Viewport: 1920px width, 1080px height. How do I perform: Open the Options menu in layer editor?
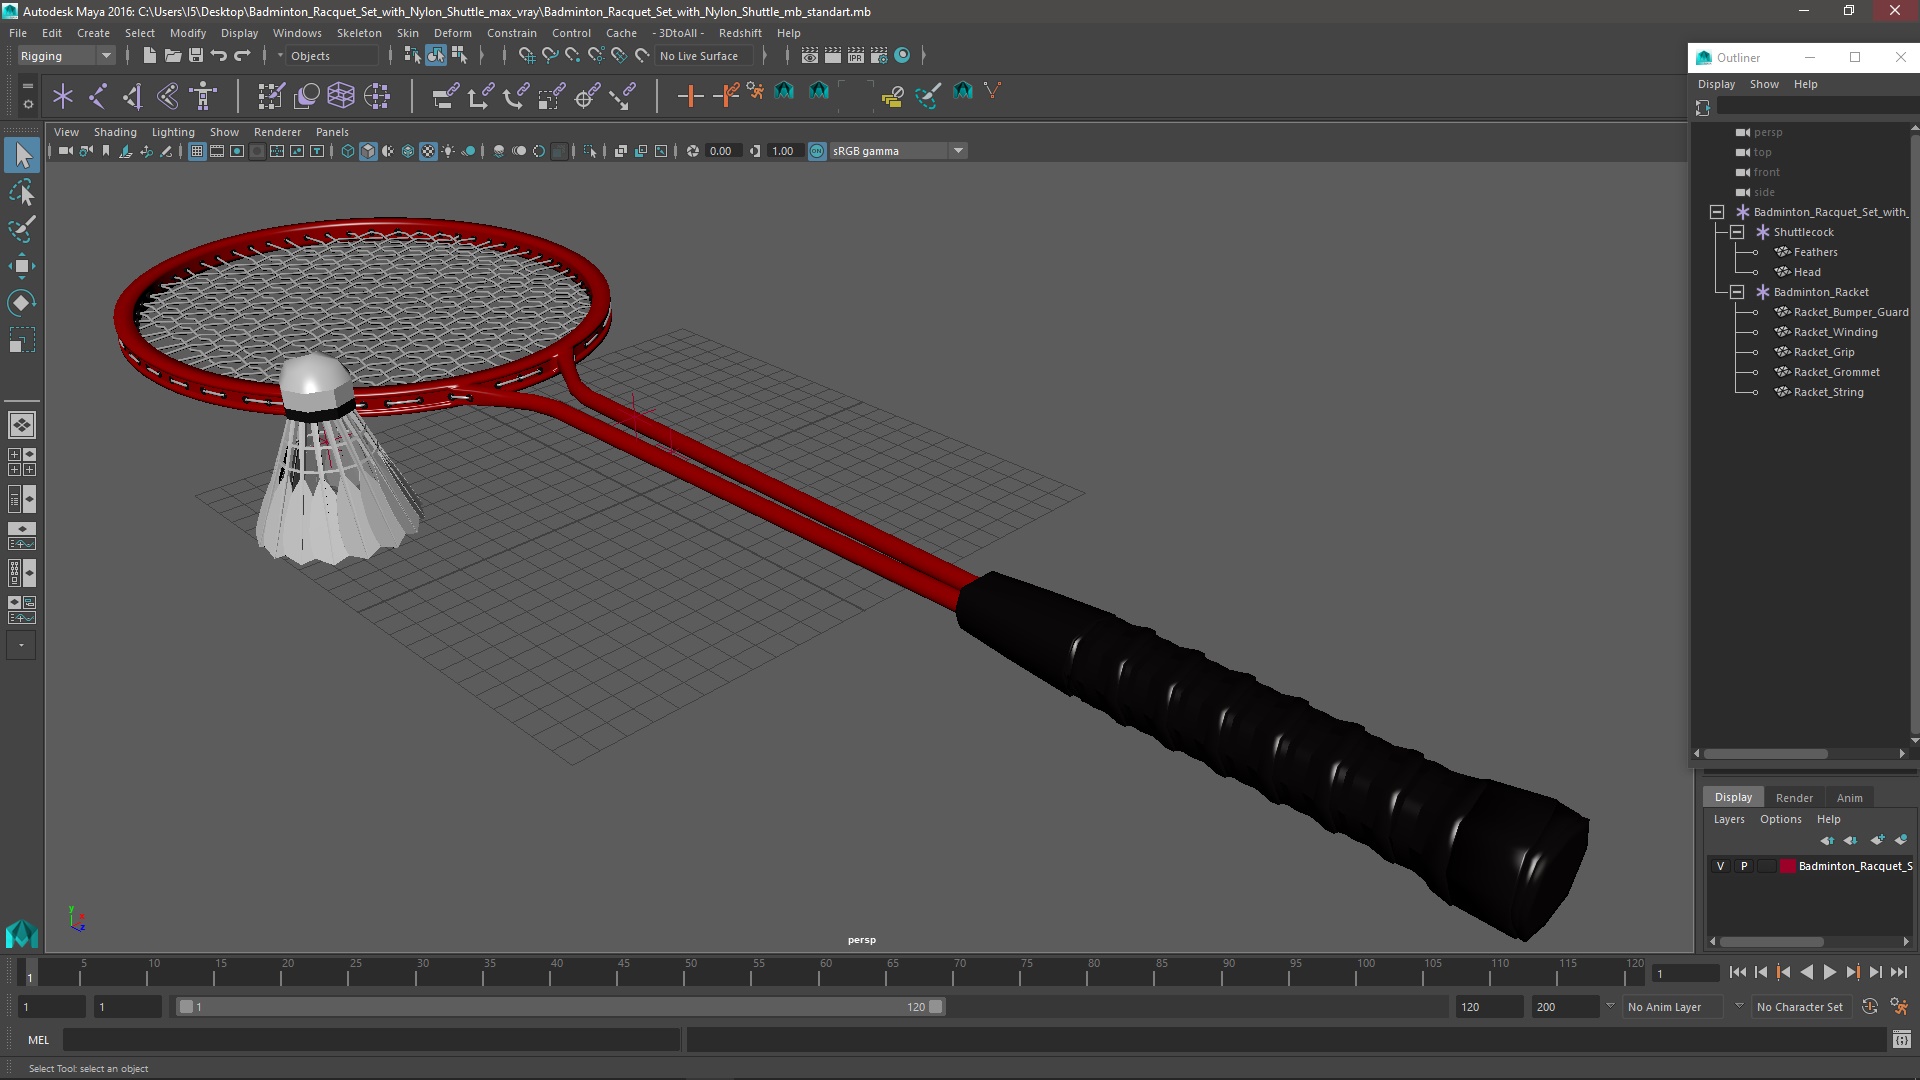click(x=1780, y=819)
